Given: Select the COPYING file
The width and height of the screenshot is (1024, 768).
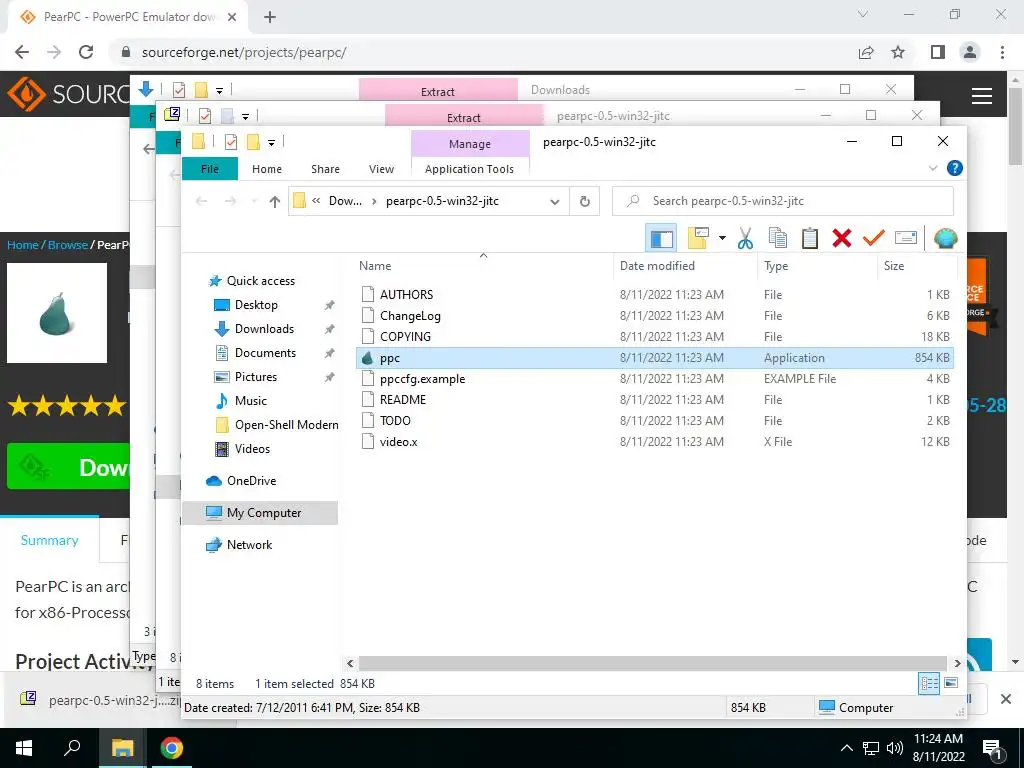Looking at the screenshot, I should tap(654, 336).
